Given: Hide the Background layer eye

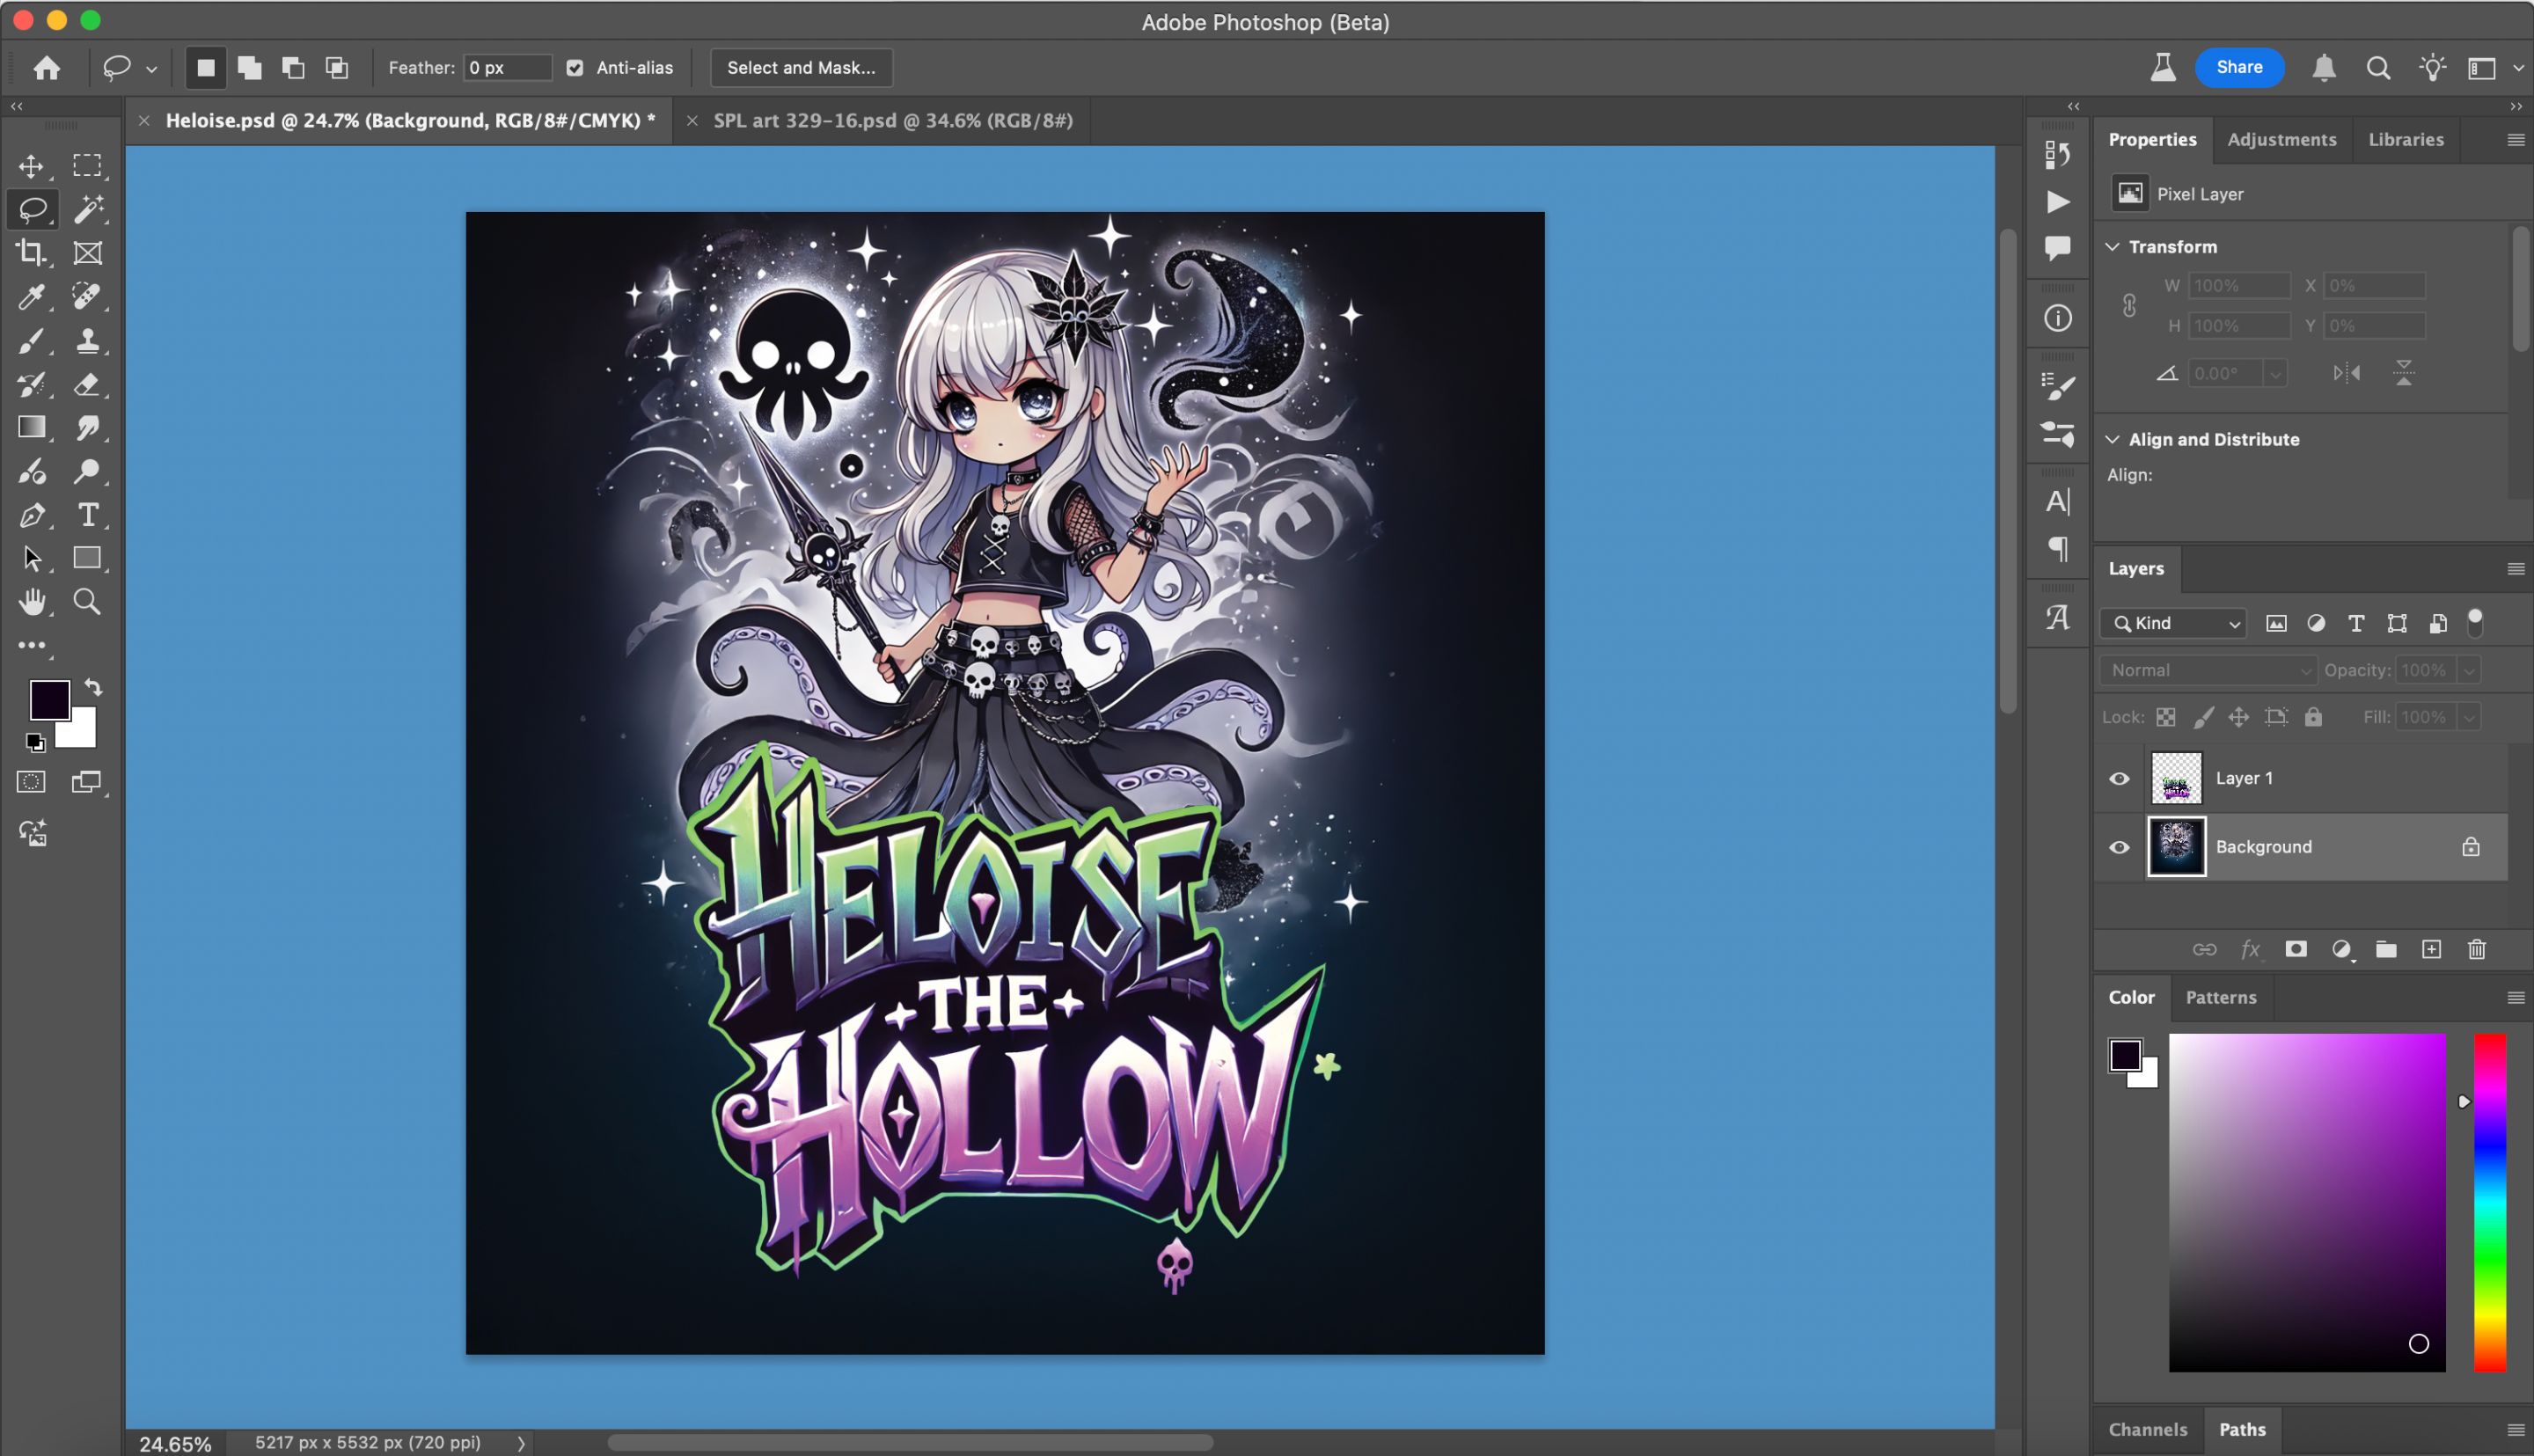Looking at the screenshot, I should pyautogui.click(x=2118, y=847).
